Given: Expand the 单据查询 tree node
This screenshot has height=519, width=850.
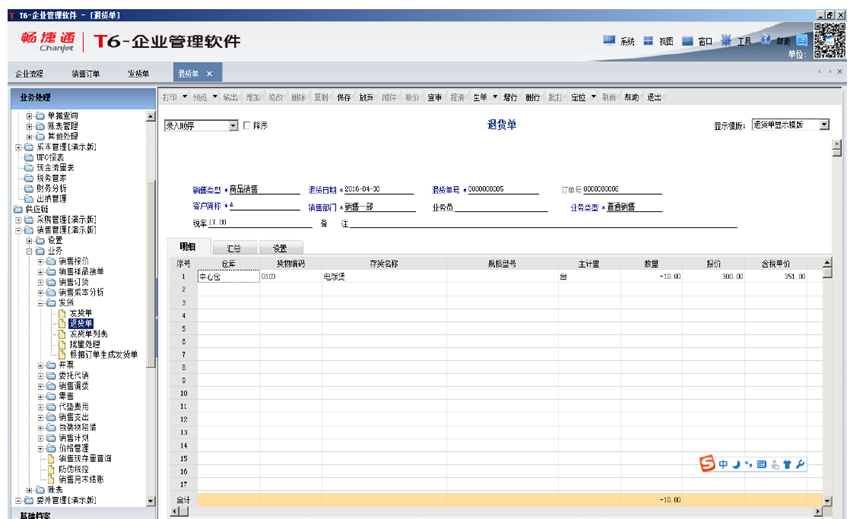Looking at the screenshot, I should pyautogui.click(x=29, y=116).
